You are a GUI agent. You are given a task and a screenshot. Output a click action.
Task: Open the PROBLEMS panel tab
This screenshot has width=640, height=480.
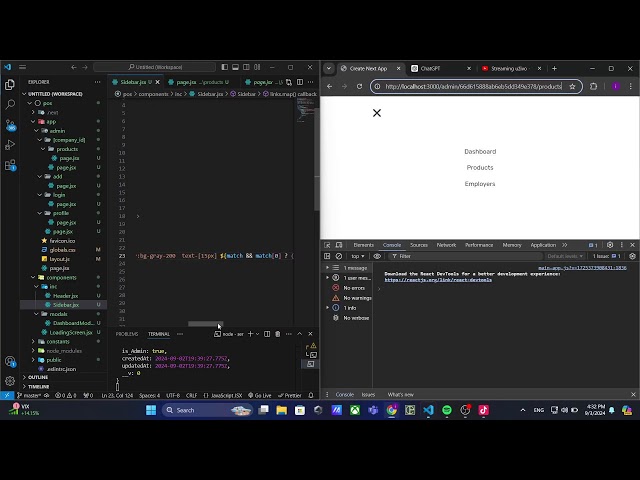click(x=127, y=334)
